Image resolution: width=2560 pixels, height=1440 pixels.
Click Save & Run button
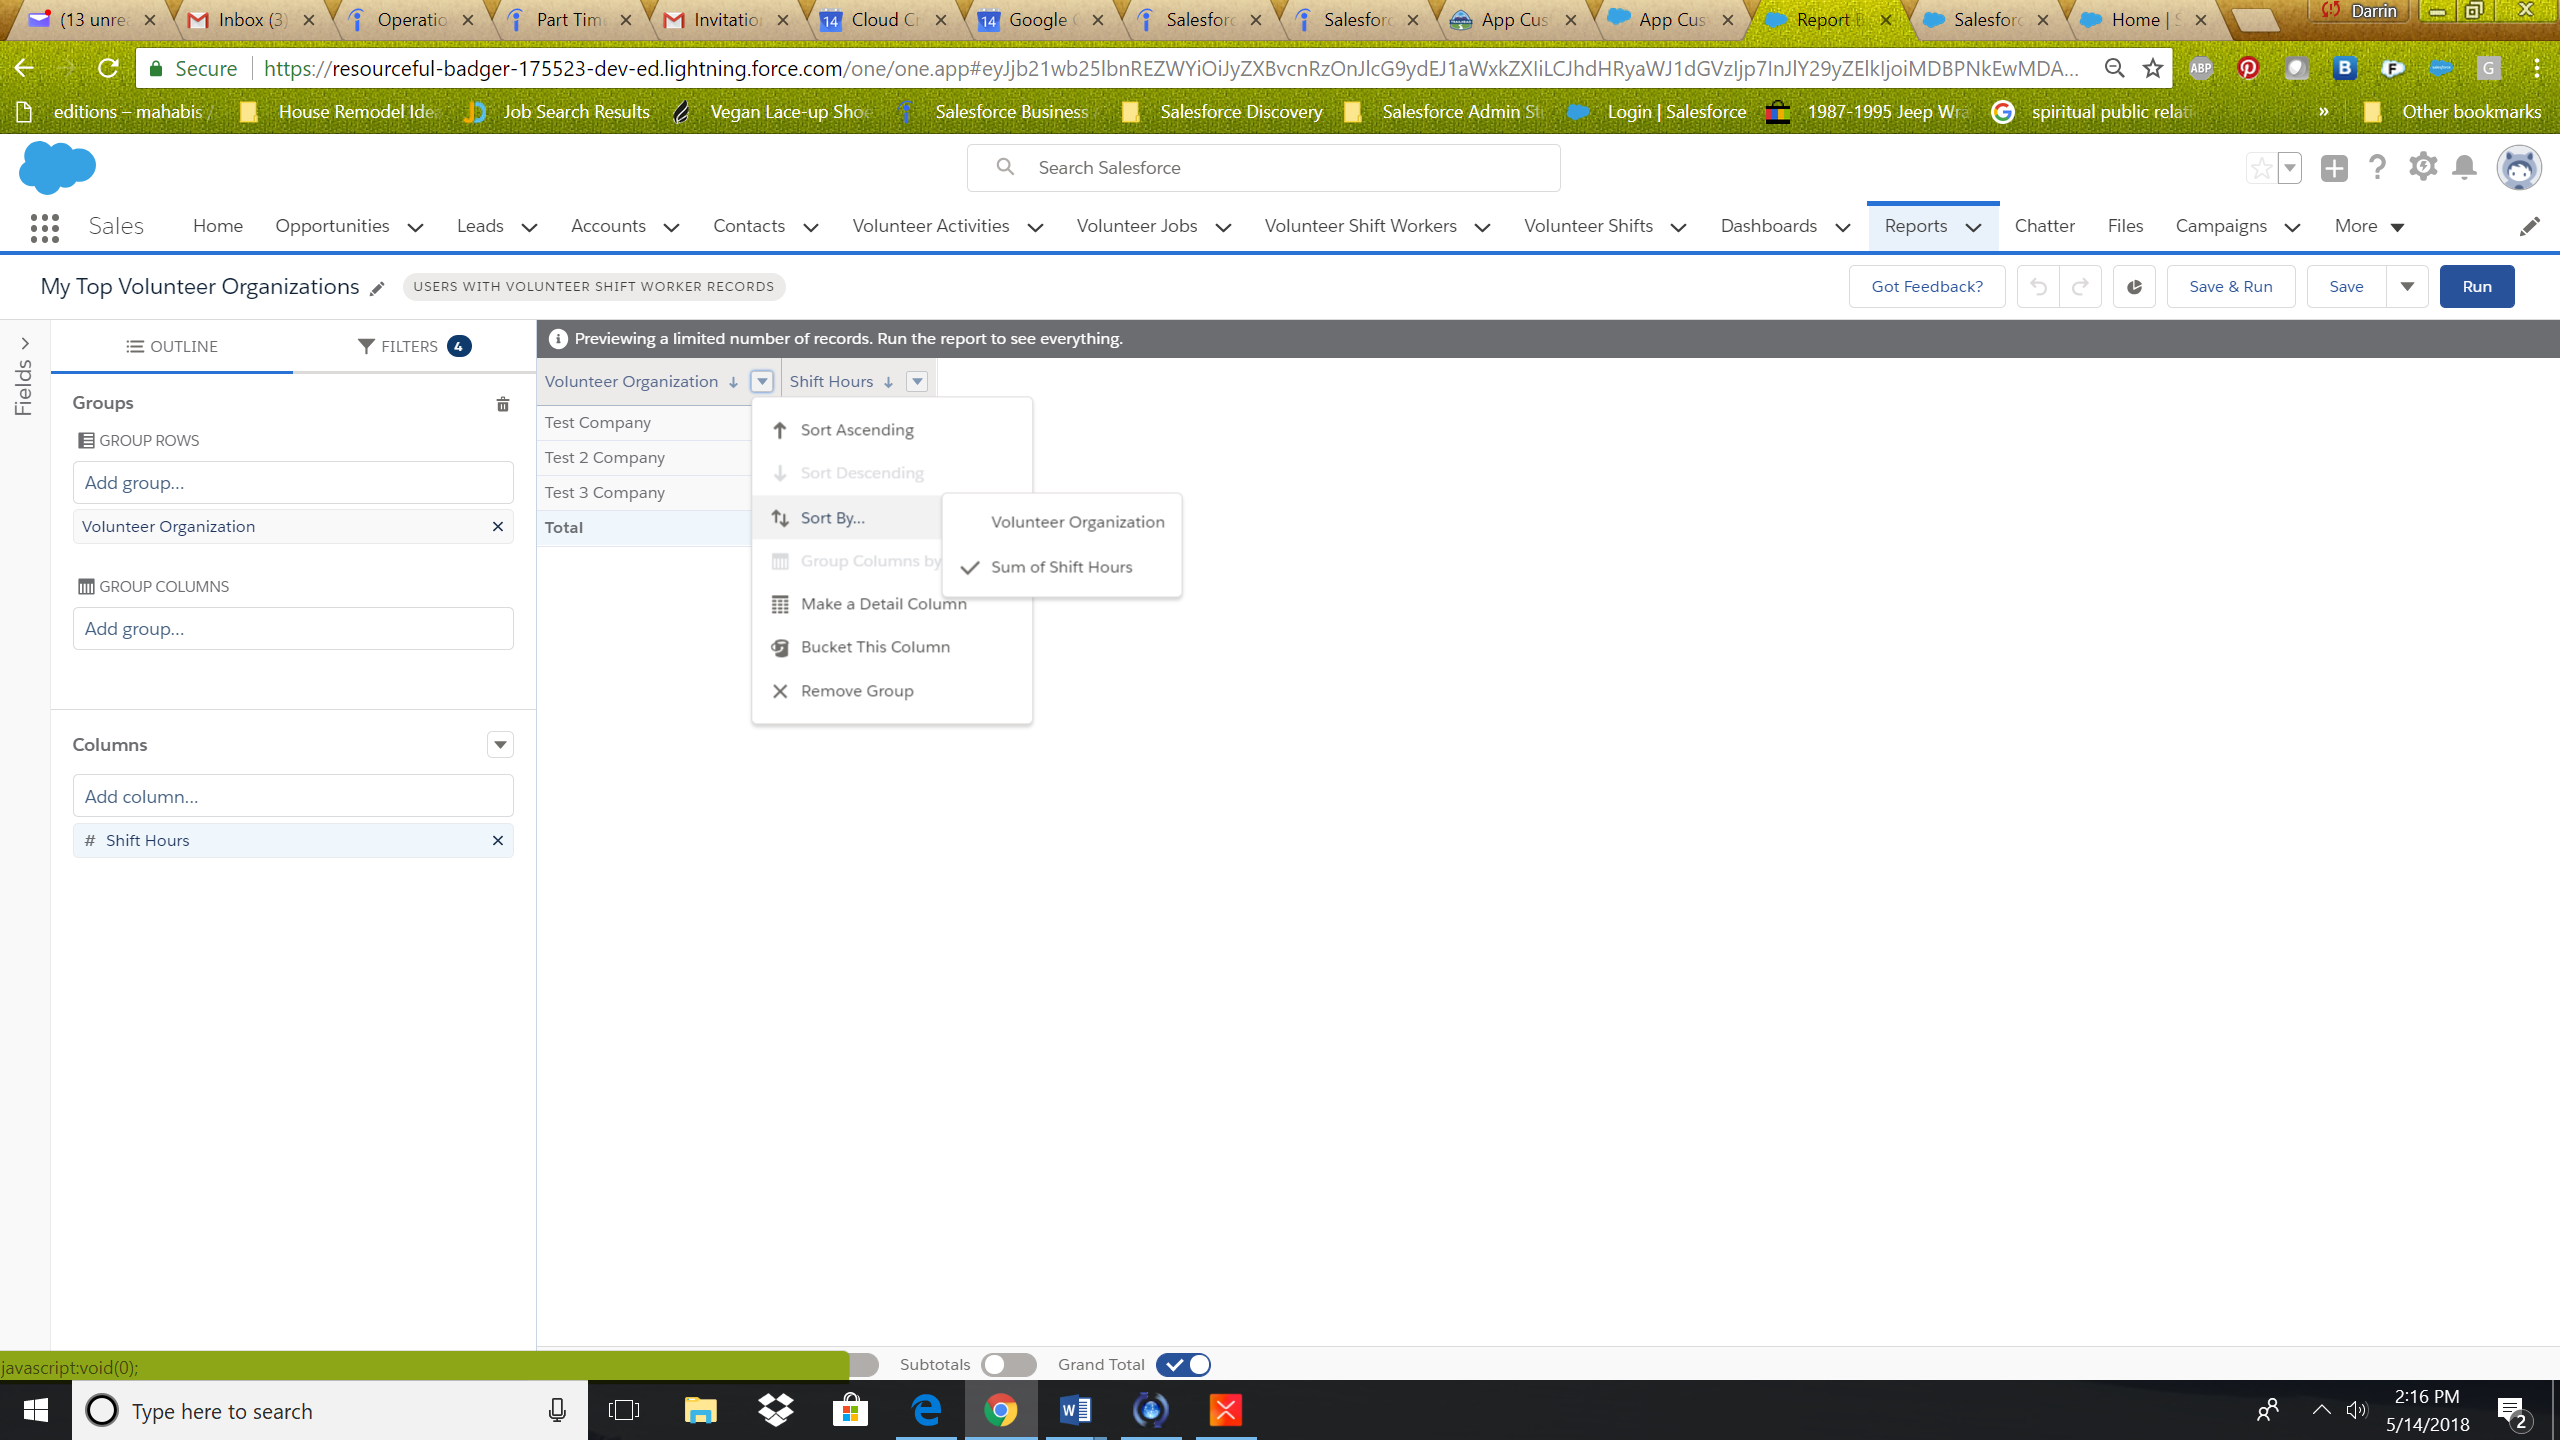pos(2230,287)
